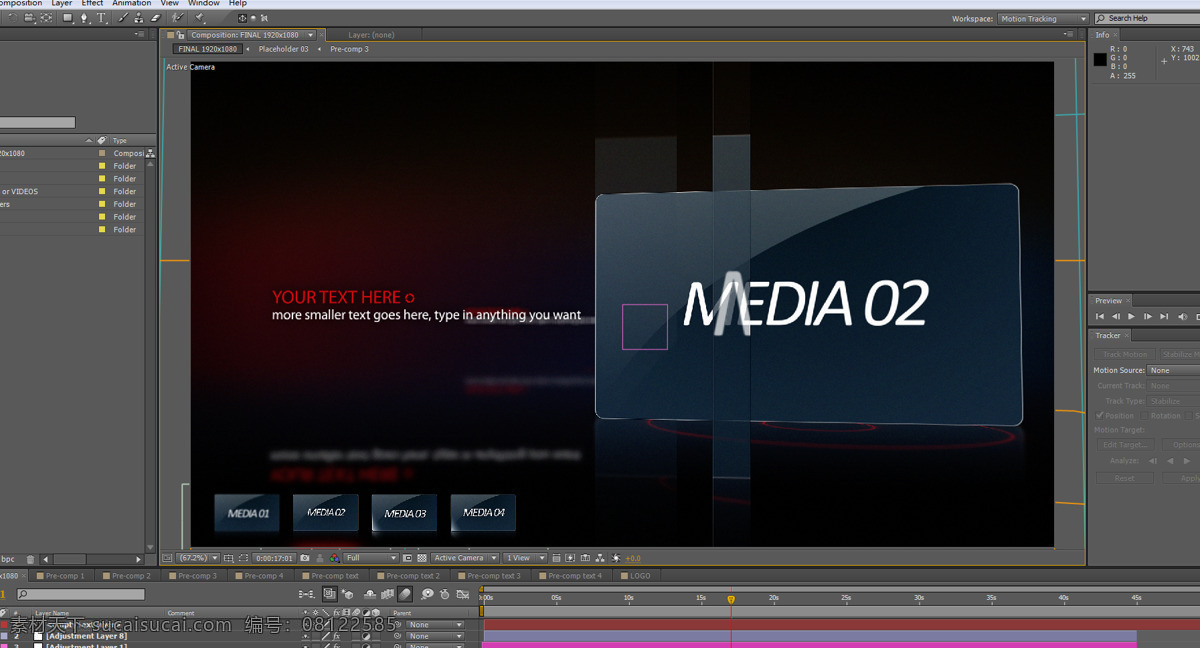Click the Draft 3D icon in timeline

point(347,594)
